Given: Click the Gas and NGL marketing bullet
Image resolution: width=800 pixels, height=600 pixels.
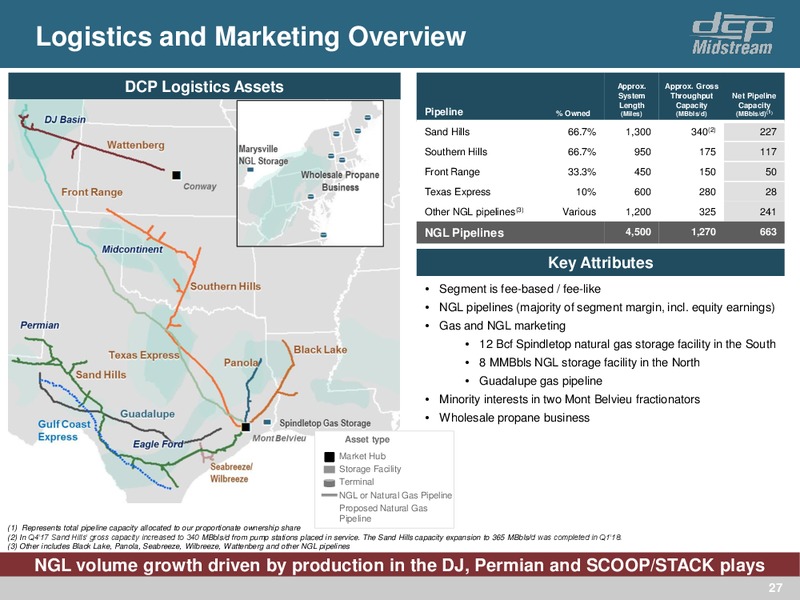Looking at the screenshot, I should (x=502, y=326).
